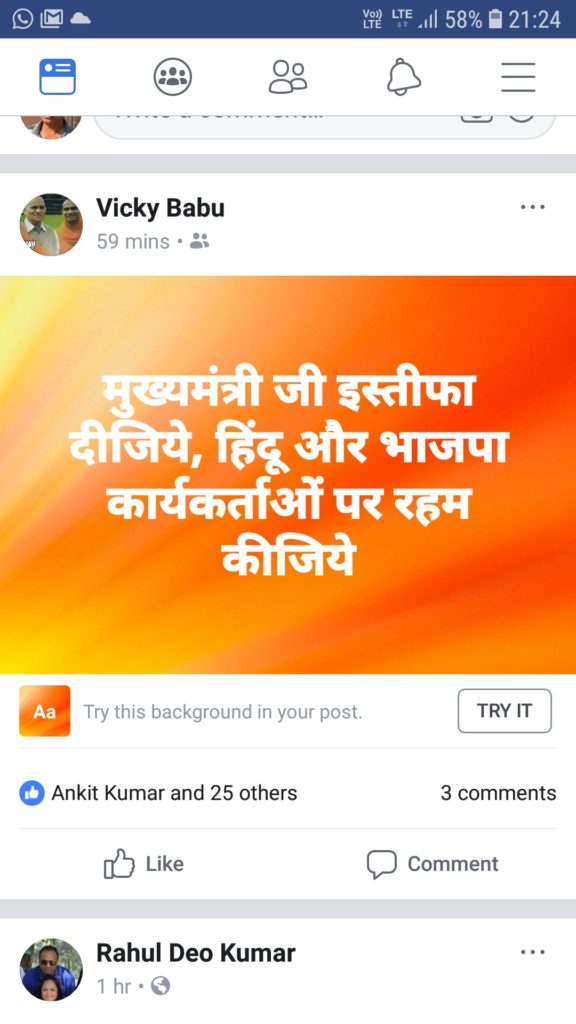Open Vicky Babu's profile name link
Viewport: 576px width, 1024px height.
[161, 208]
